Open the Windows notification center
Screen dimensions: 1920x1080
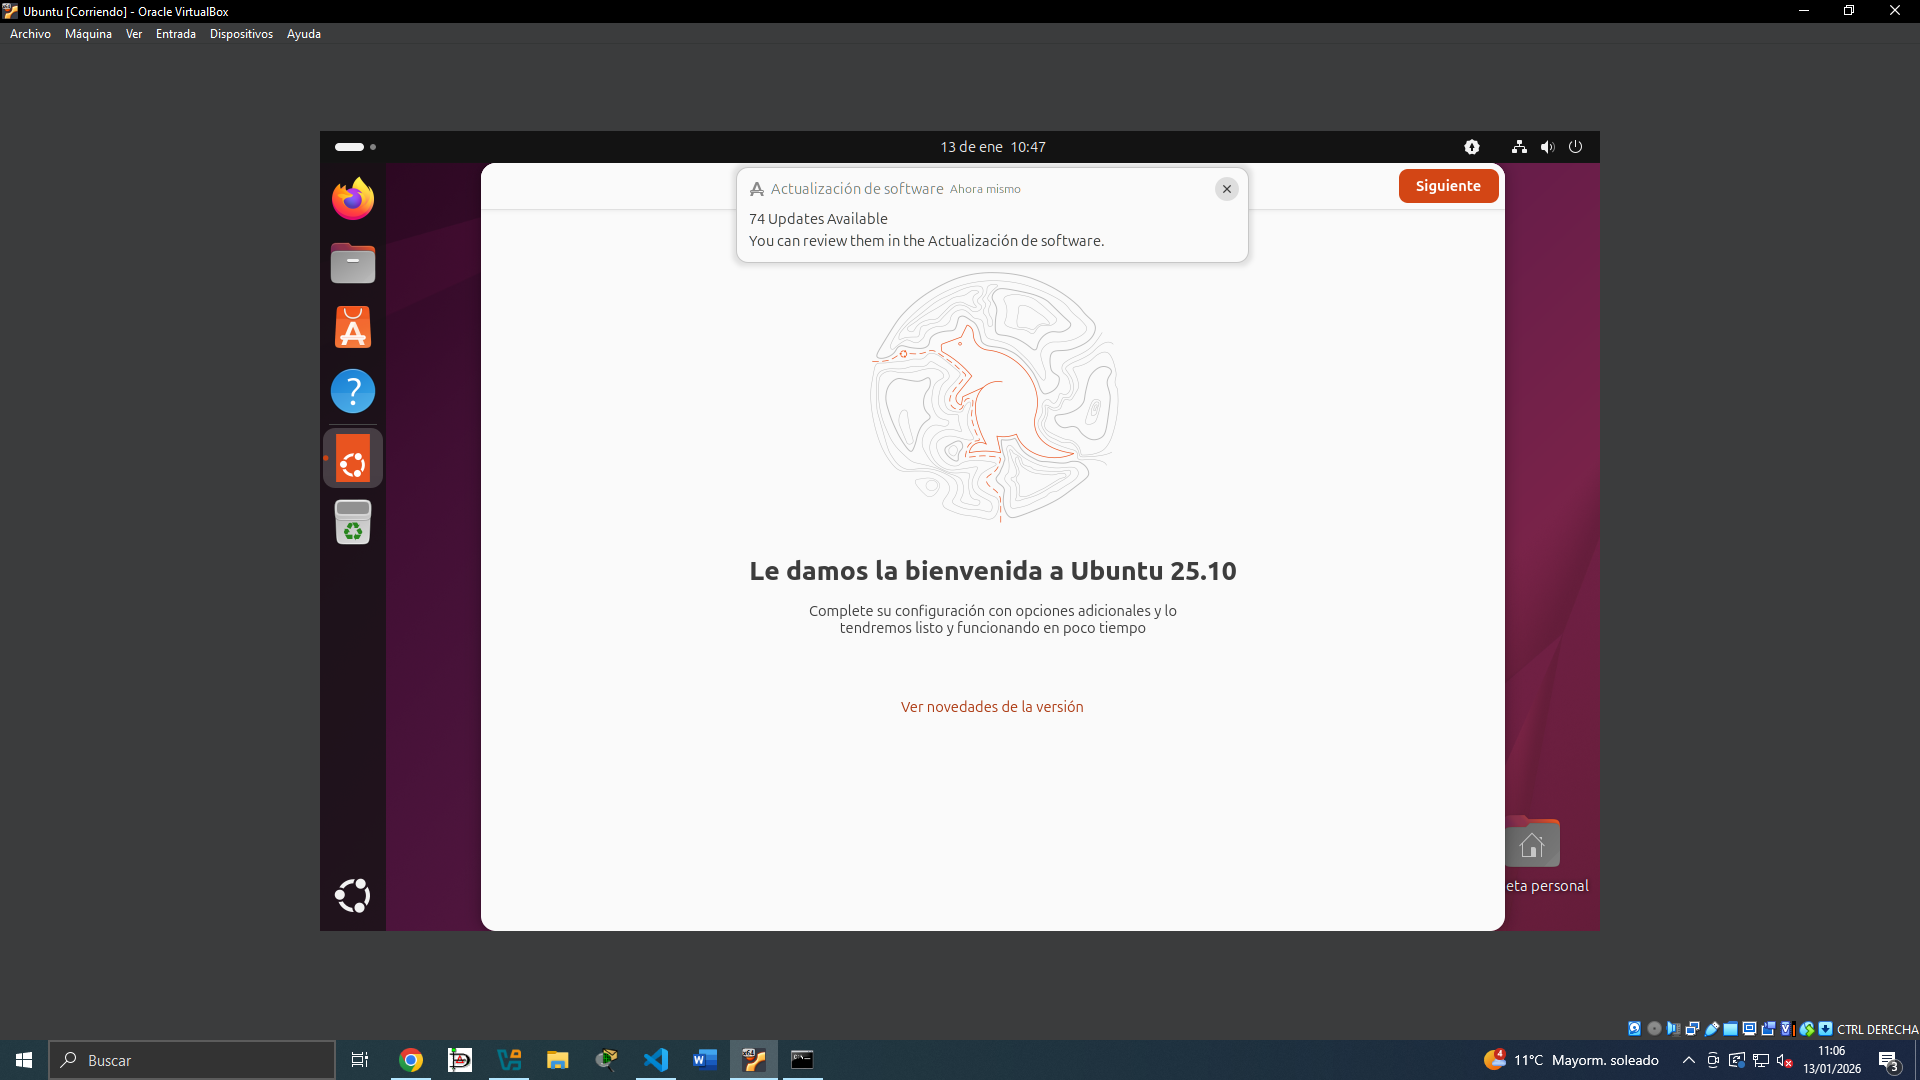pyautogui.click(x=1889, y=1060)
